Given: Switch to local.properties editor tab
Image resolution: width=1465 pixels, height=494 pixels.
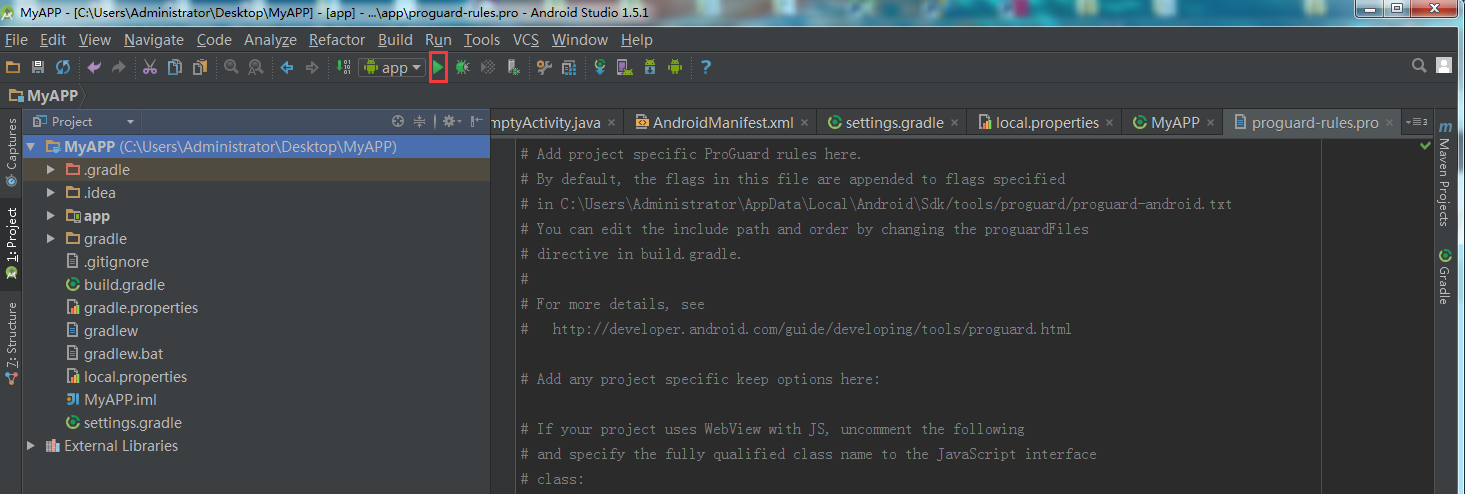Looking at the screenshot, I should (x=1047, y=122).
